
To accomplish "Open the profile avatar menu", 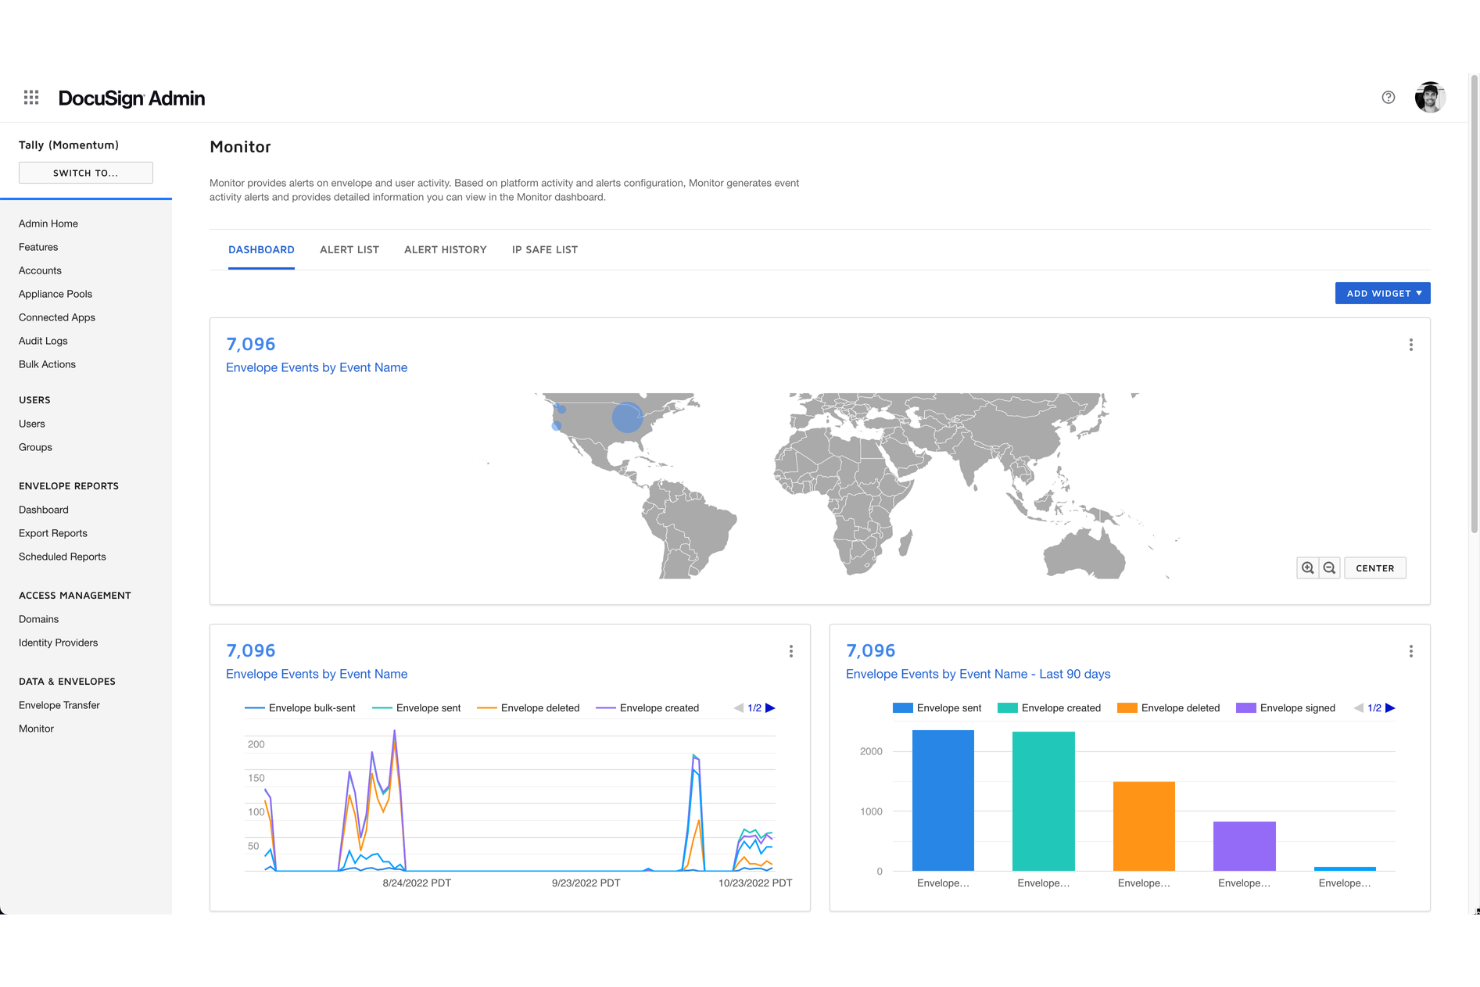I will [x=1429, y=97].
